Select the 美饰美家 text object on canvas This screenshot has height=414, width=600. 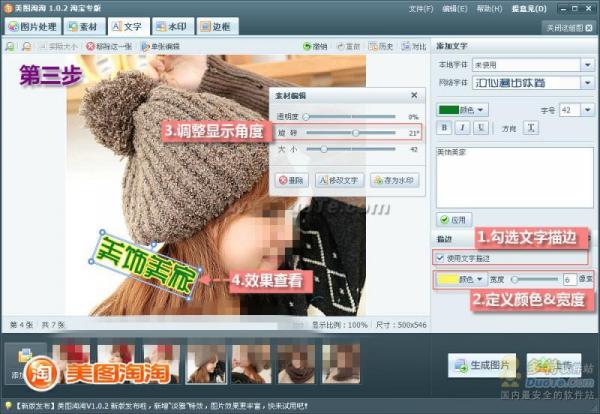pyautogui.click(x=144, y=266)
